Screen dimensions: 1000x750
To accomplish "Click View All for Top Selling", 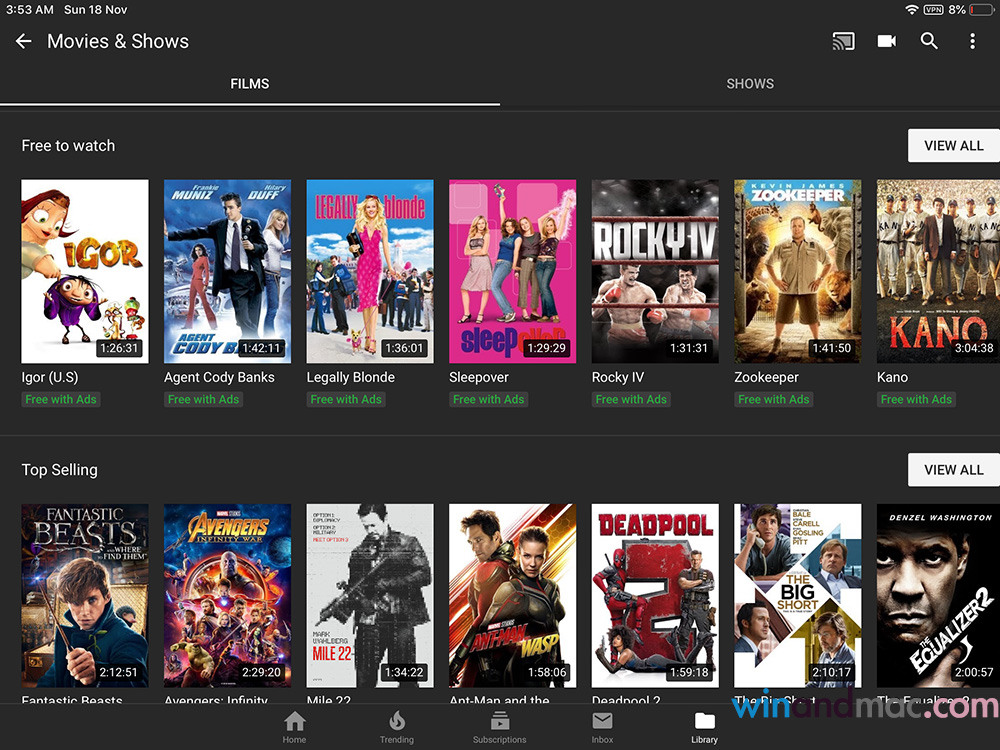I will coord(953,470).
